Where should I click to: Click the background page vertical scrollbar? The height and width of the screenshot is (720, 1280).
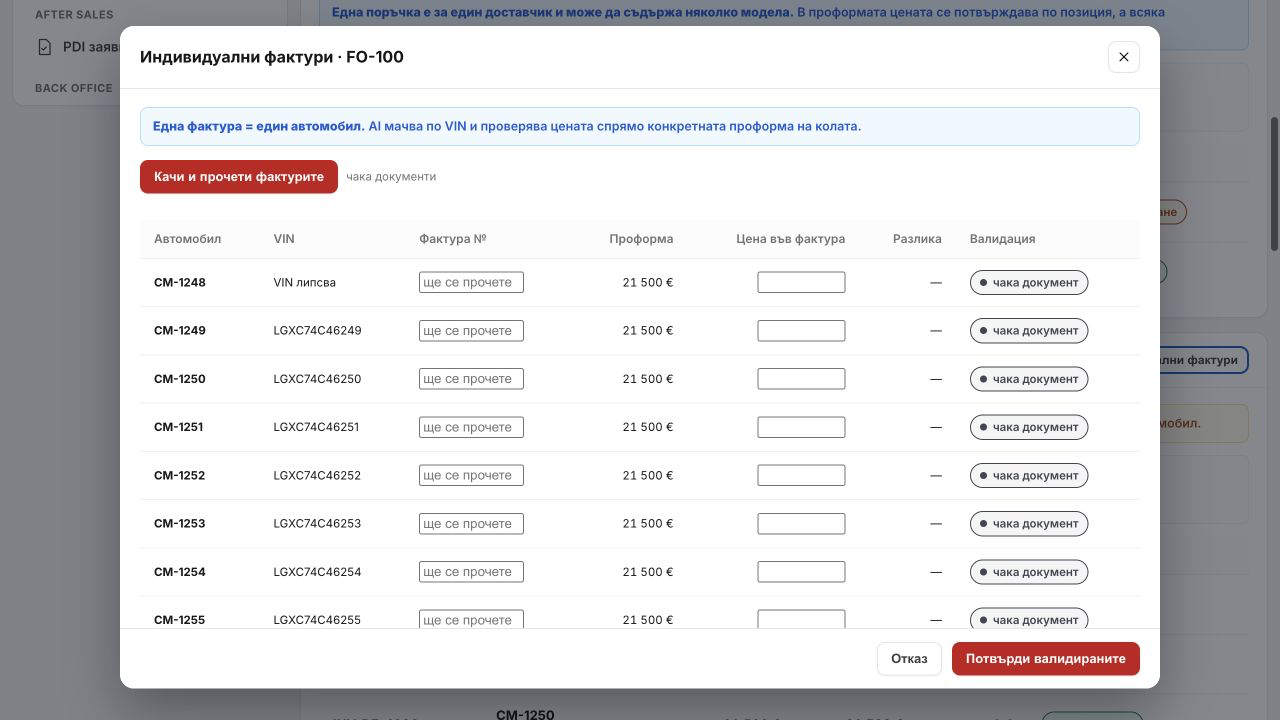(x=1274, y=185)
